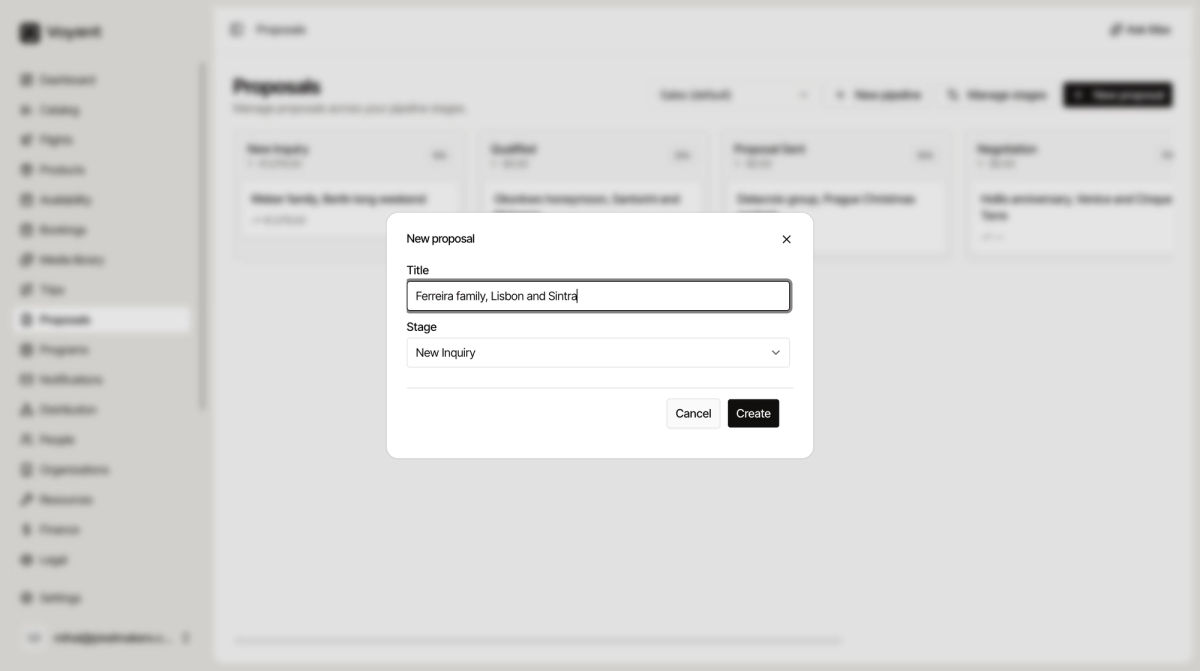1200x671 pixels.
Task: Click the "Title" field label
Action: 417,270
